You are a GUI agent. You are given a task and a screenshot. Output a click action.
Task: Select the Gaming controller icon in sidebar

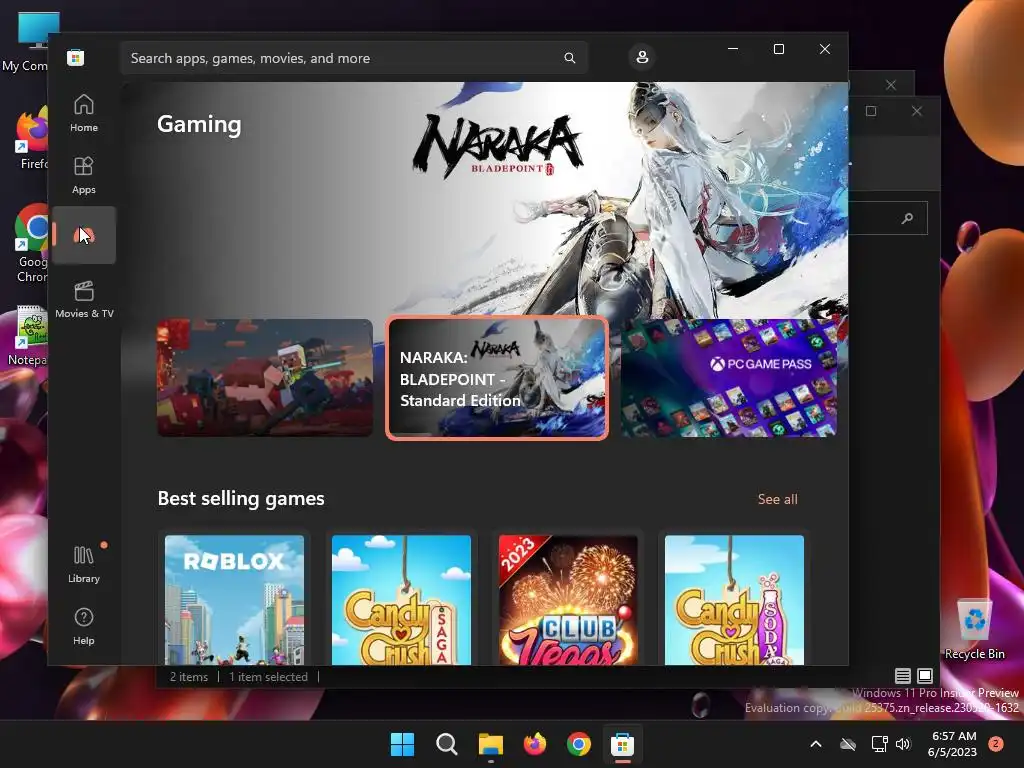coord(84,235)
